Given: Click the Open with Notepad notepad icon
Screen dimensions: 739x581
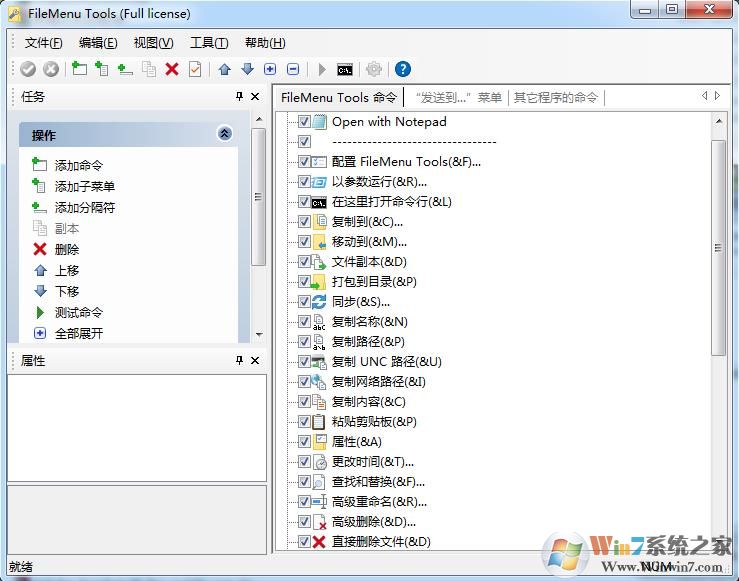Looking at the screenshot, I should (320, 122).
